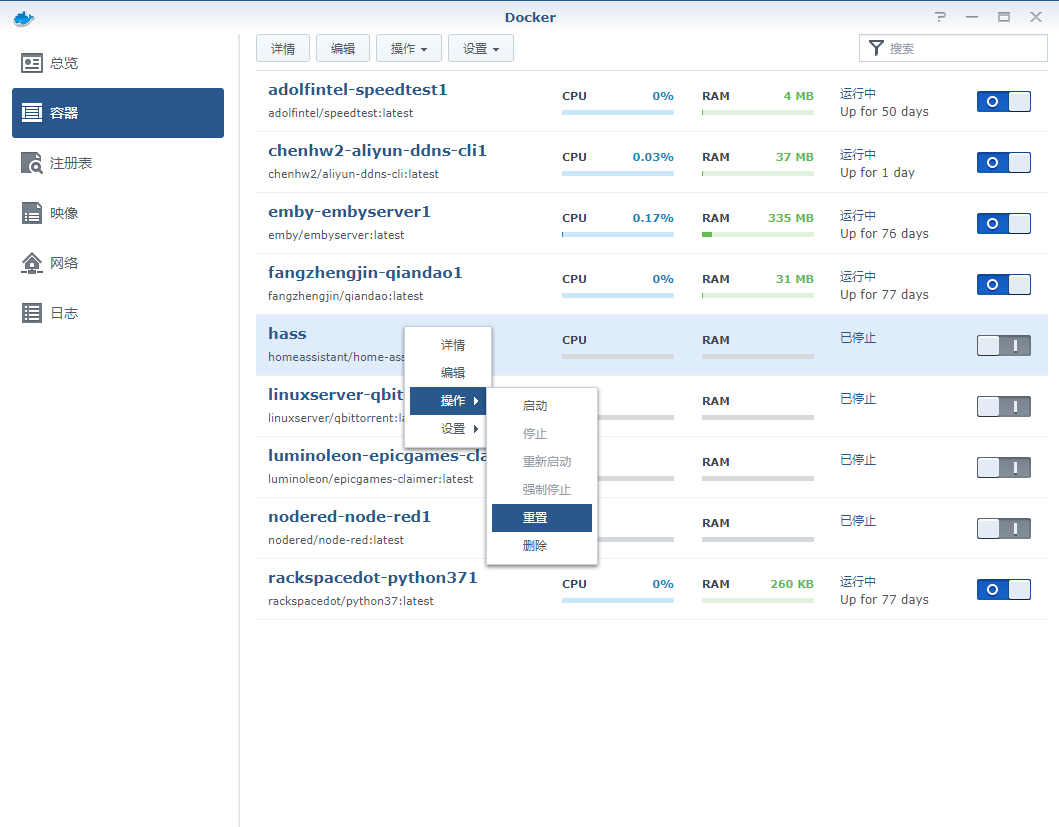Click emby-embyserver1 RAM usage bar

pyautogui.click(x=758, y=234)
